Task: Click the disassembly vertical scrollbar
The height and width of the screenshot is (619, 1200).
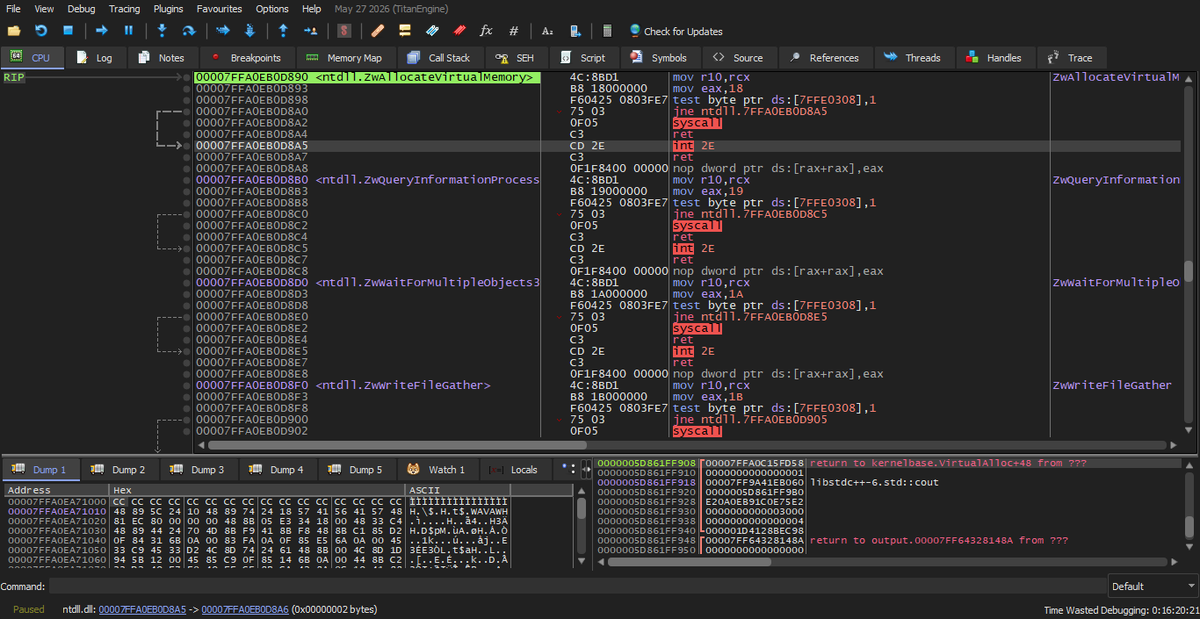Action: point(1188,254)
